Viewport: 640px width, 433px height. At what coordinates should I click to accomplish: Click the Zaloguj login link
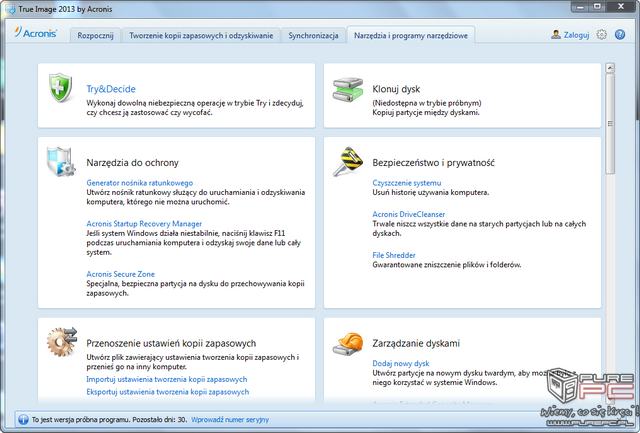tap(576, 35)
